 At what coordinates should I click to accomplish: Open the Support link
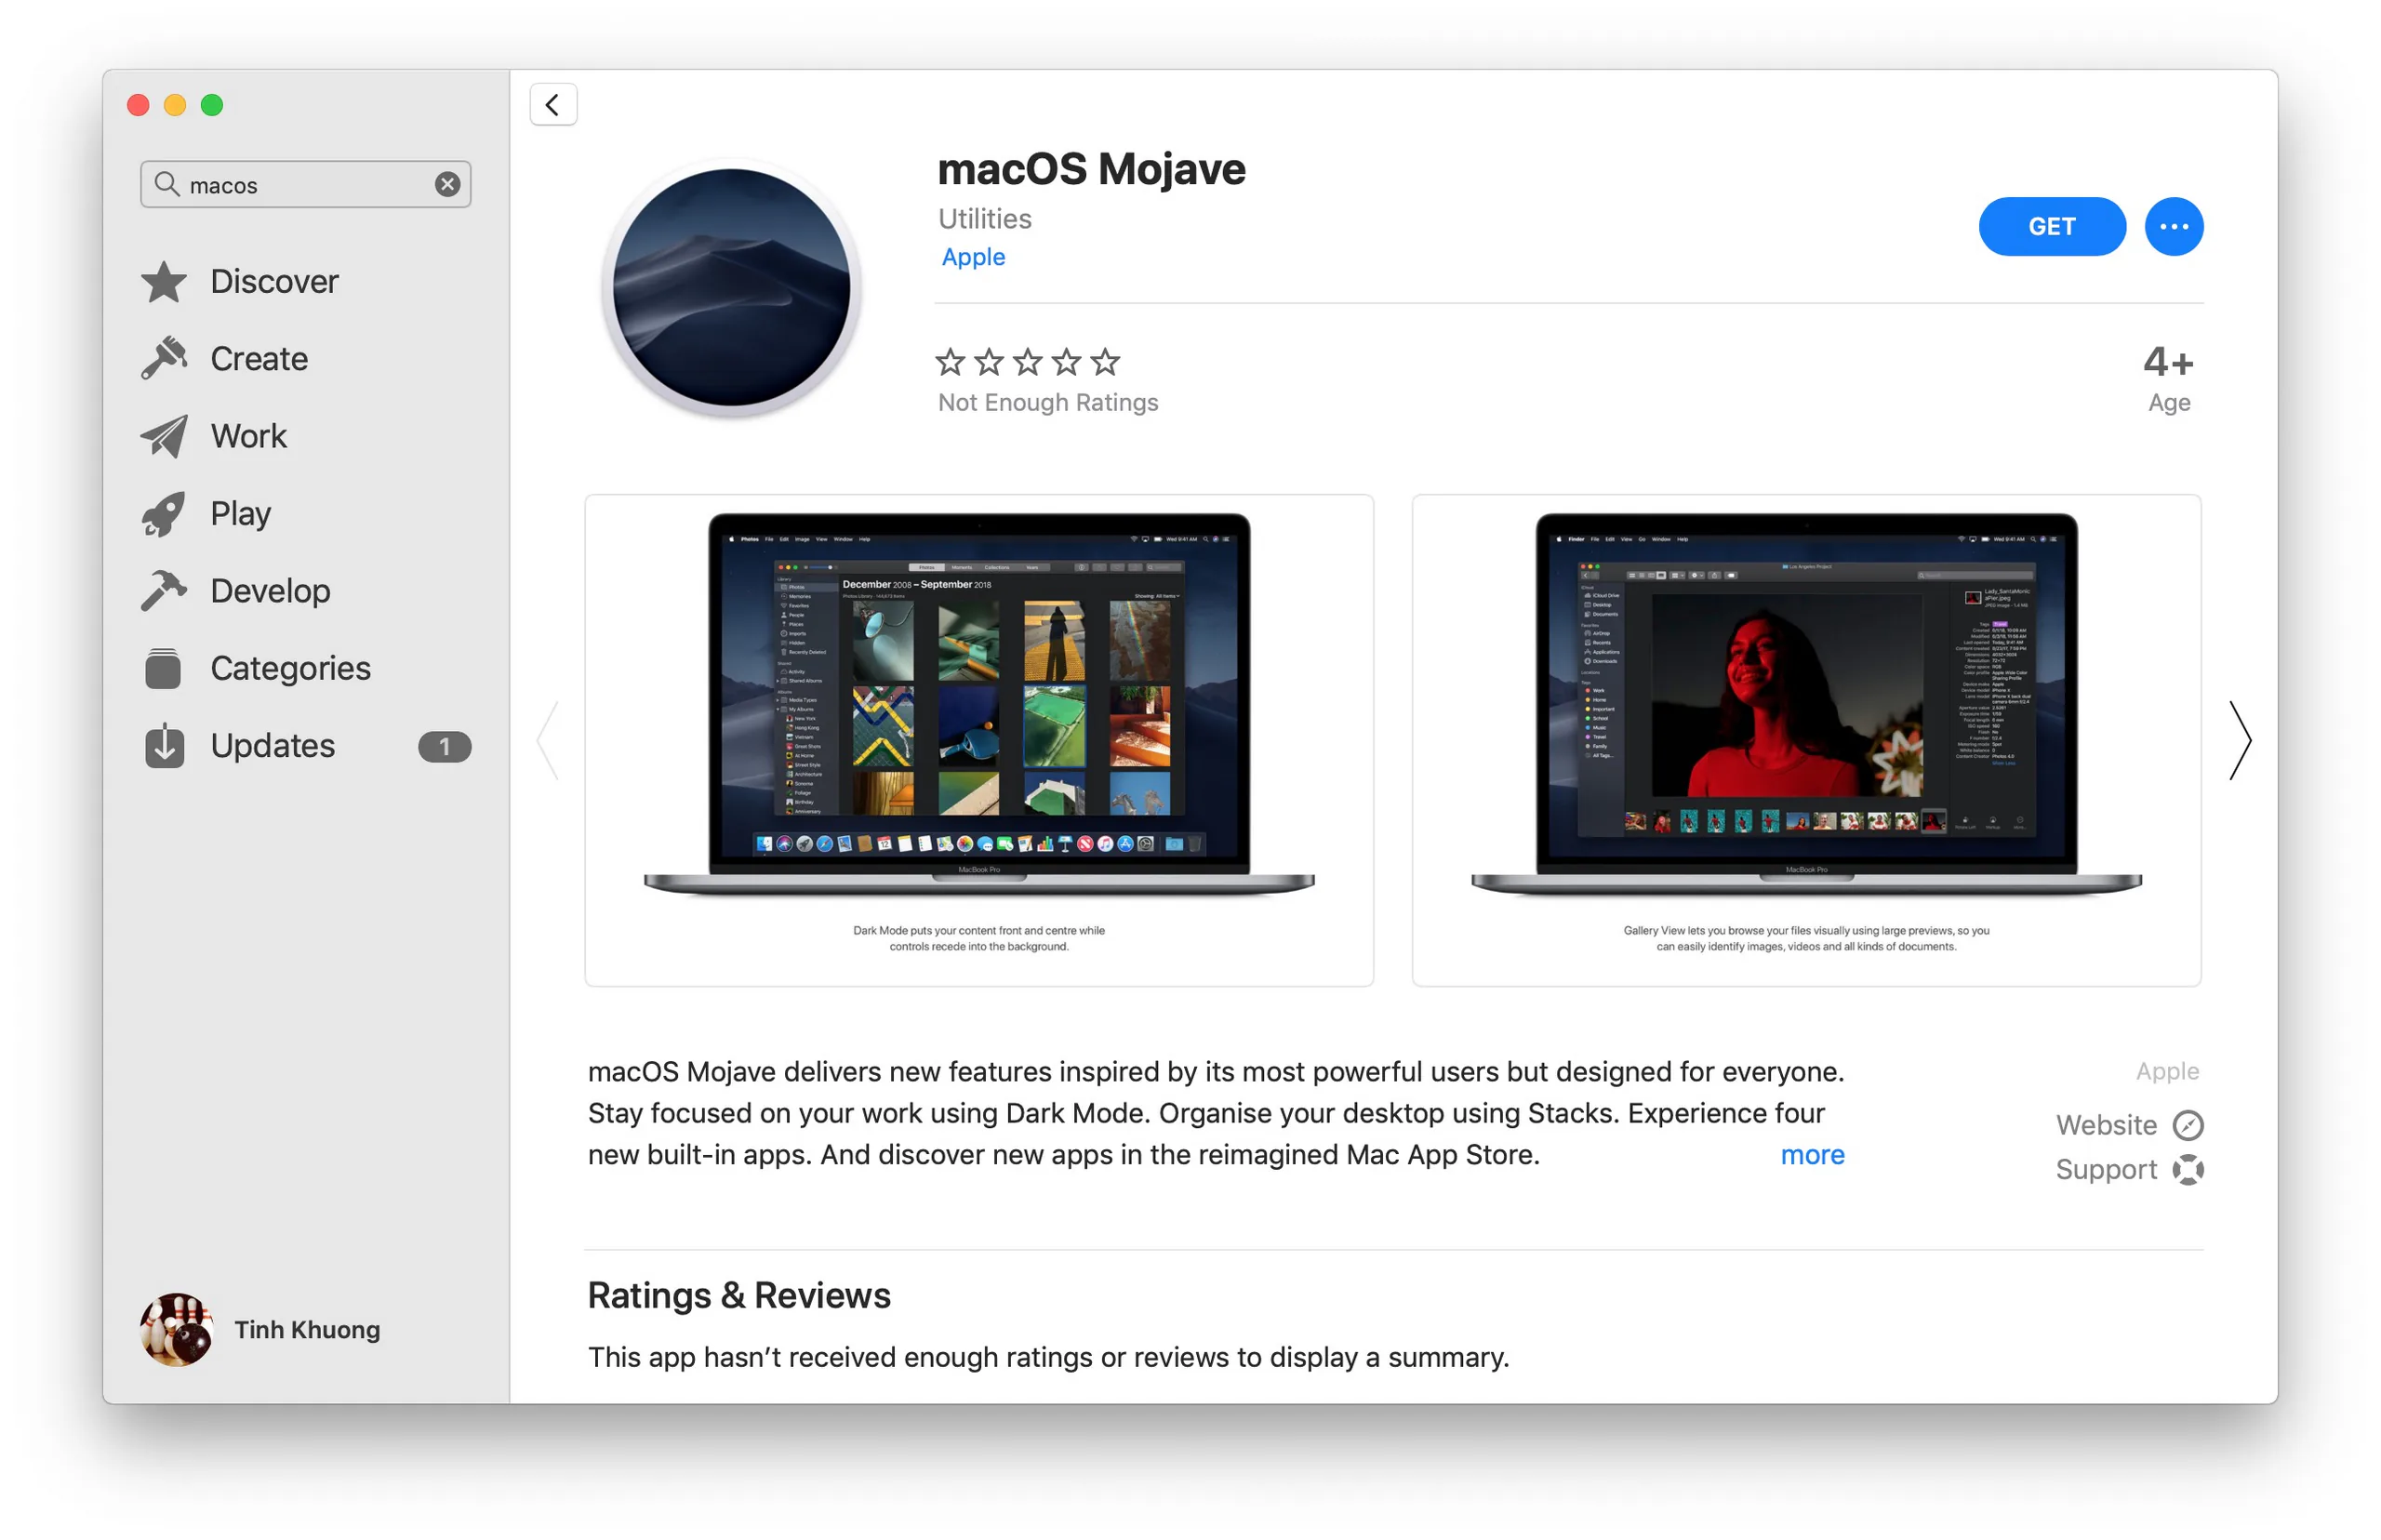2105,1169
